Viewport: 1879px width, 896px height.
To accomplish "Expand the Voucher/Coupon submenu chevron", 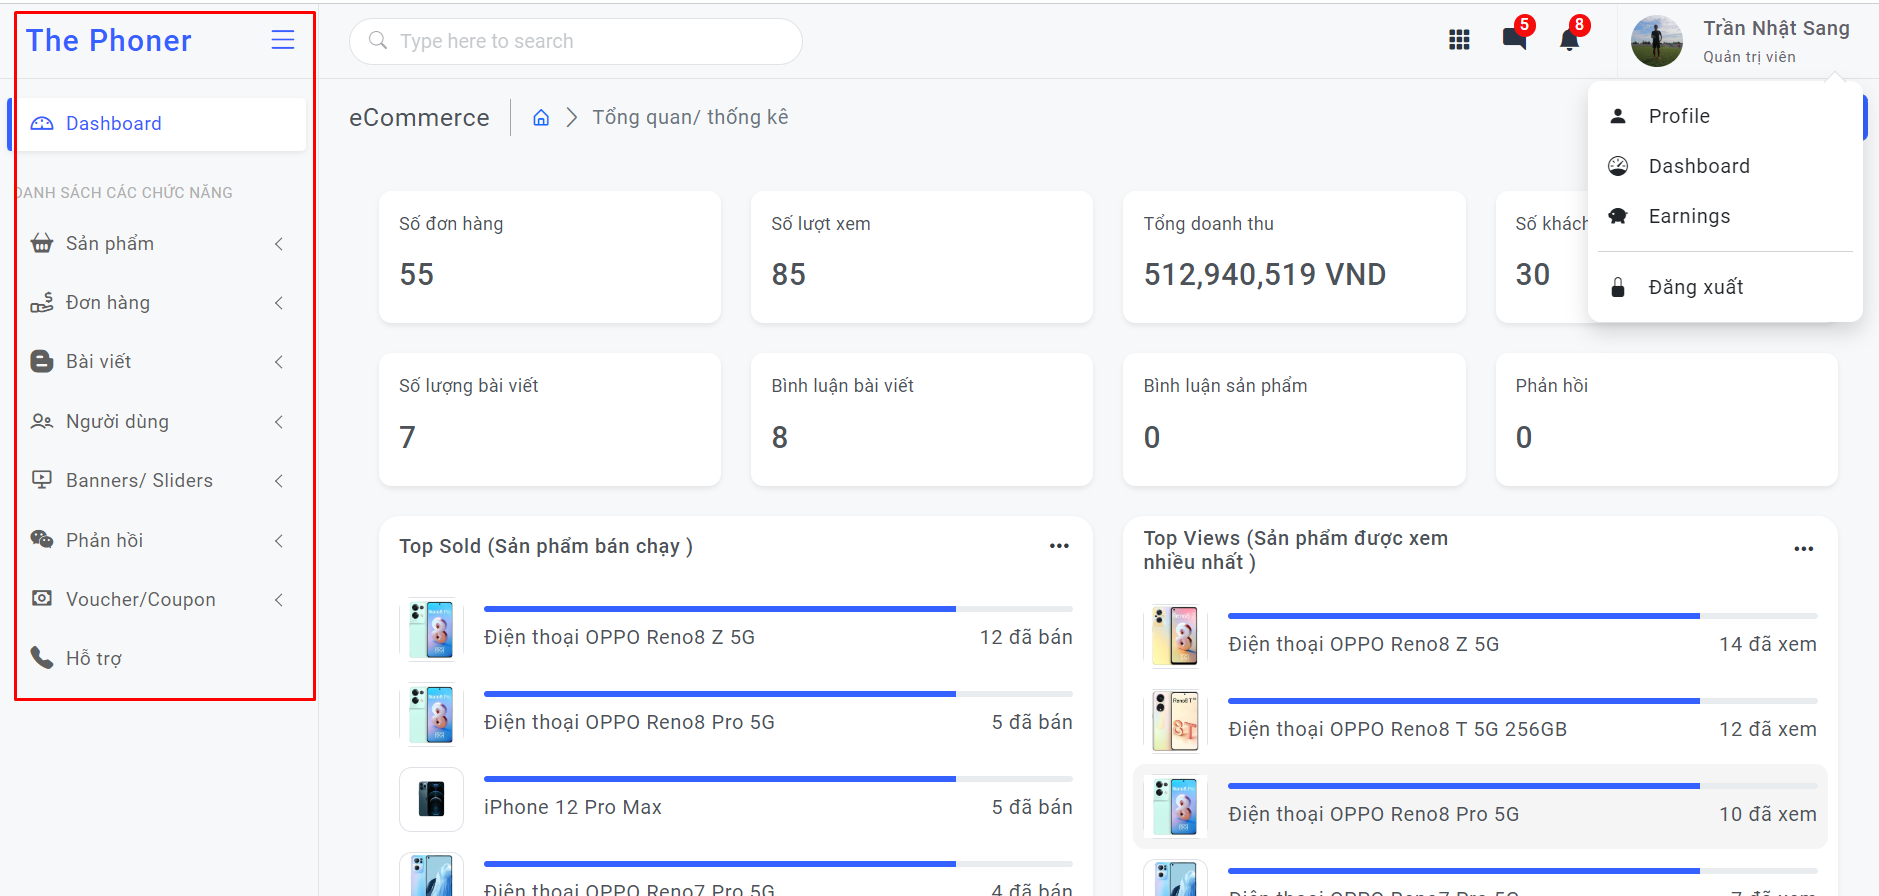I will pyautogui.click(x=279, y=600).
